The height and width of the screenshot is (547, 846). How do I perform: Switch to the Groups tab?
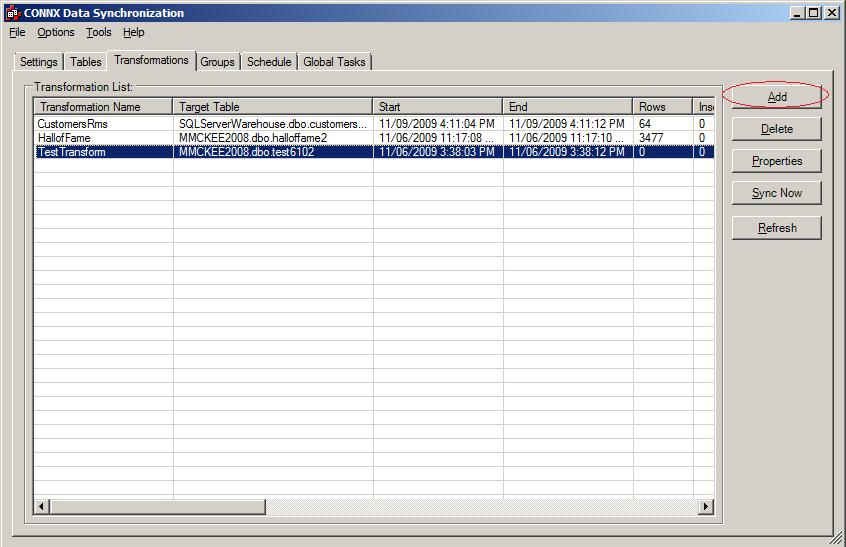(x=217, y=62)
